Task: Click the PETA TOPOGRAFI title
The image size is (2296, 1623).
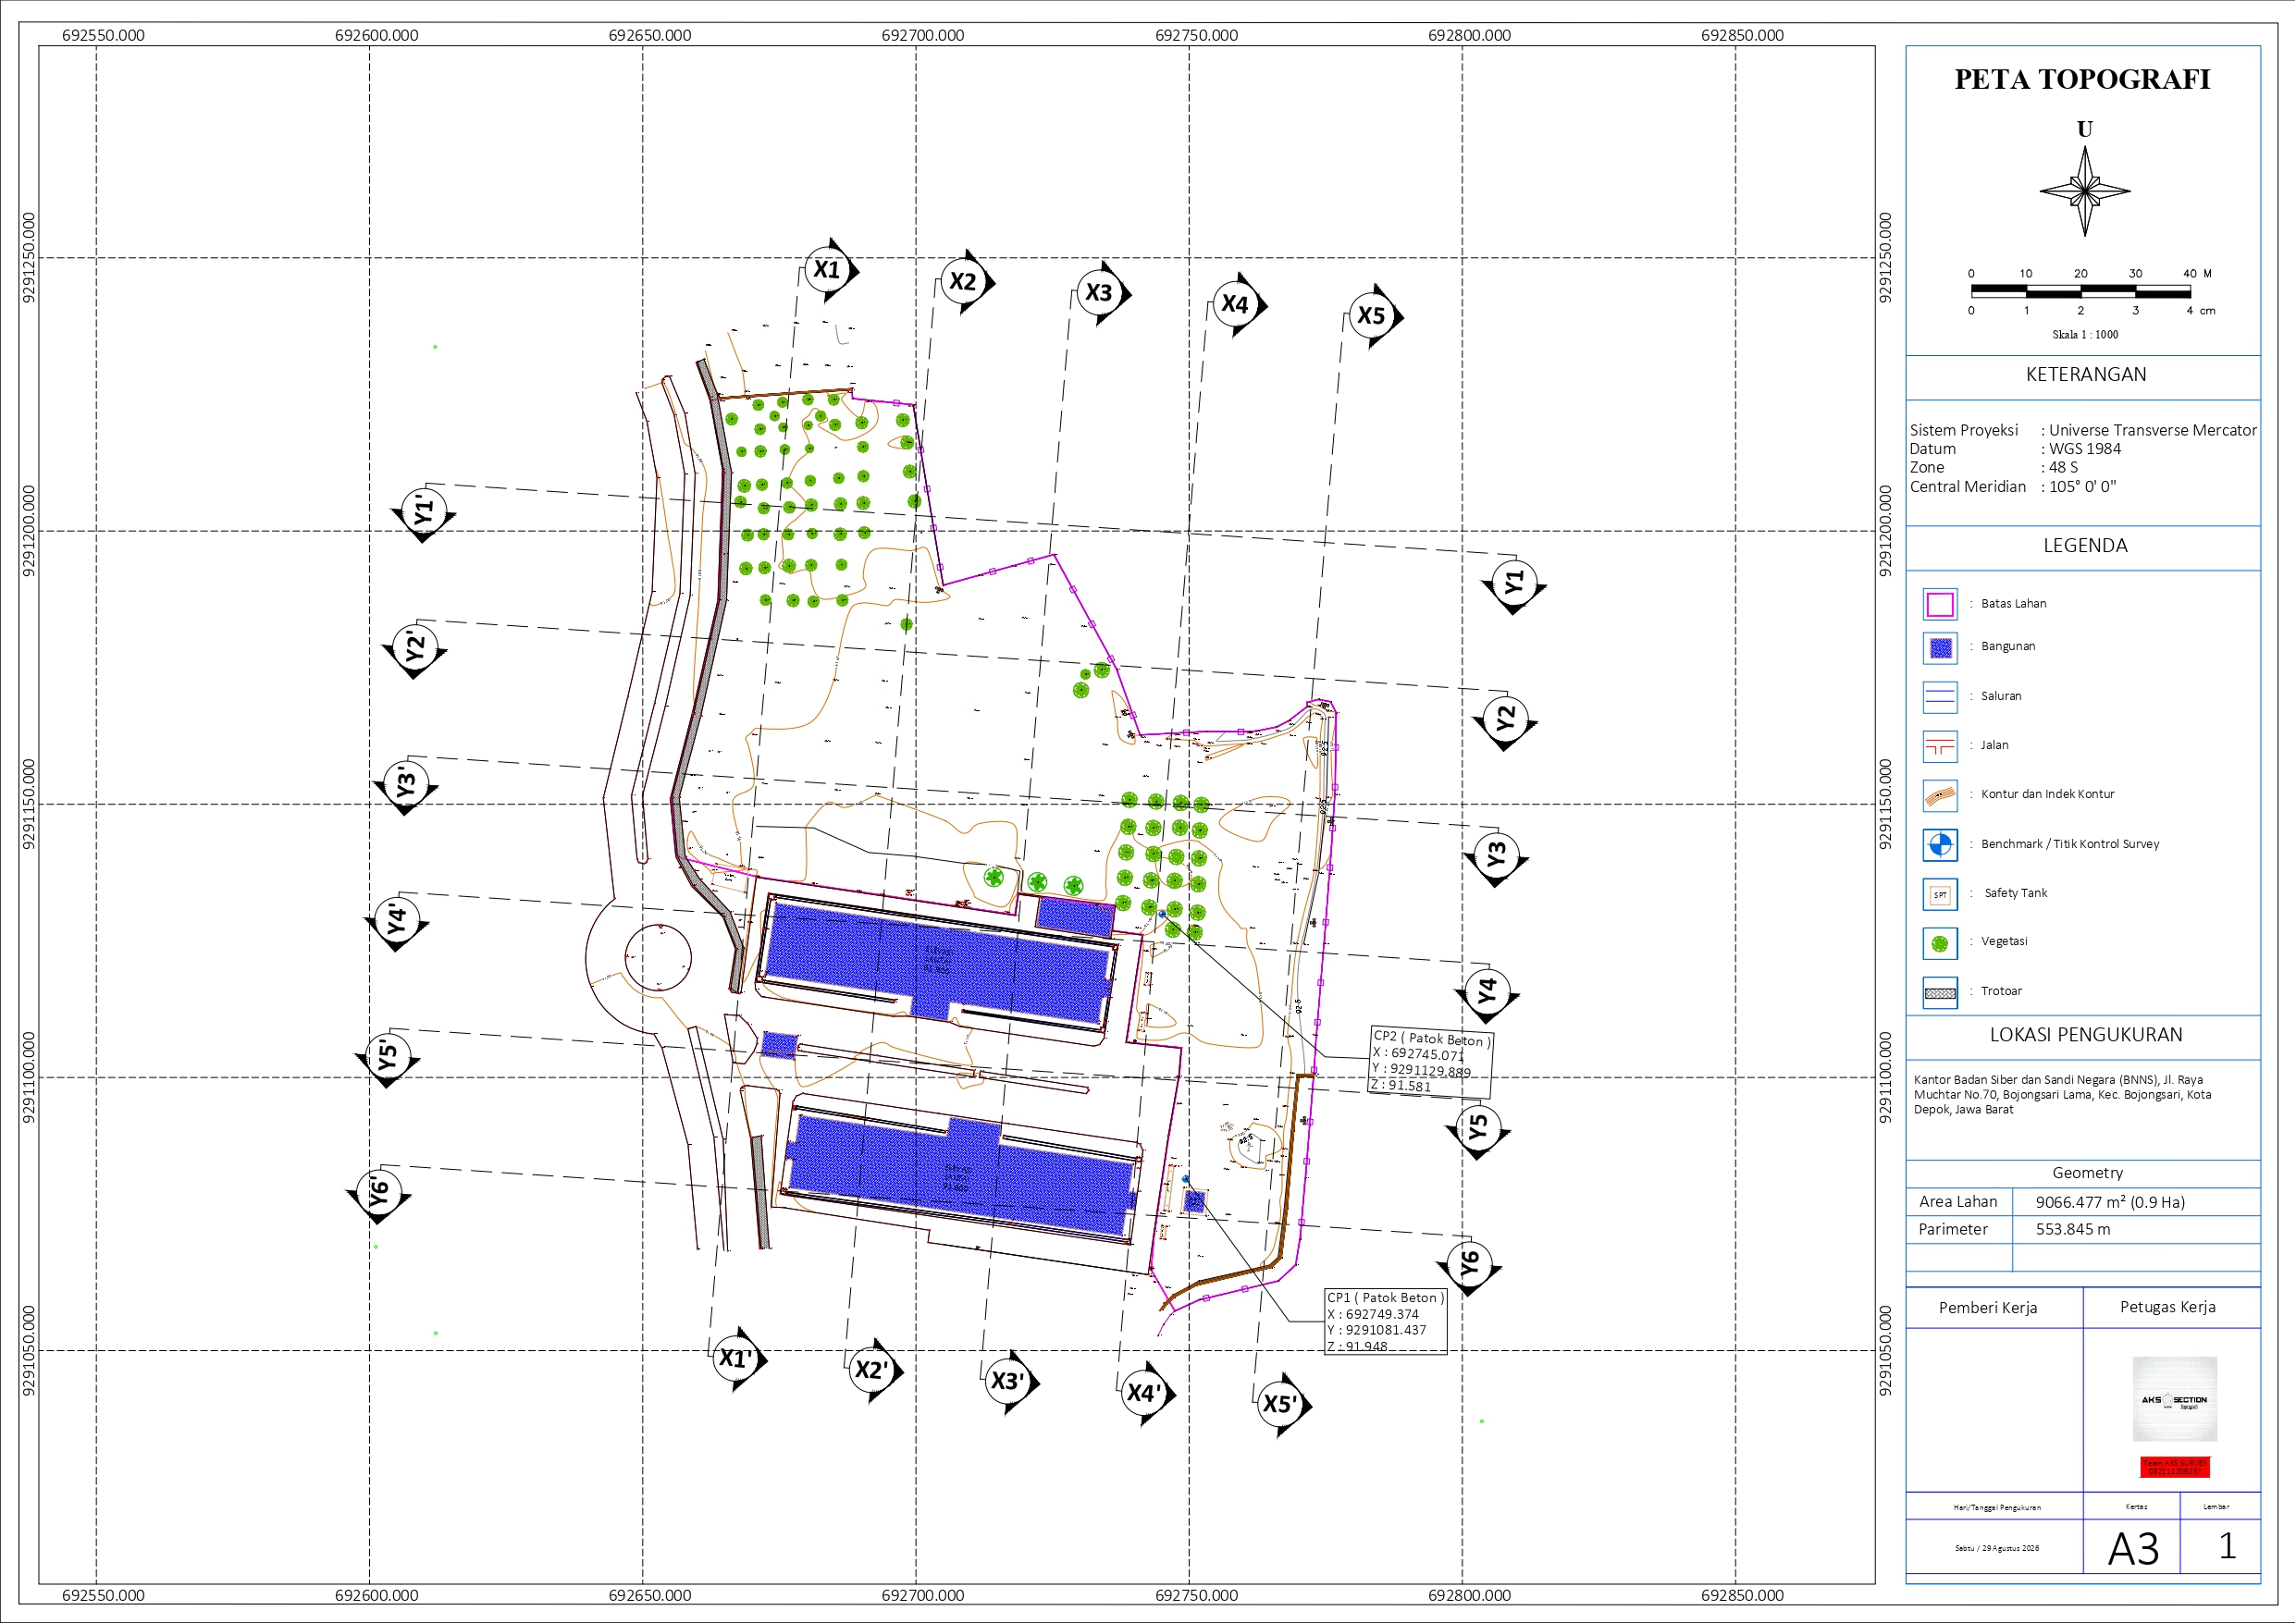Action: (x=2083, y=79)
